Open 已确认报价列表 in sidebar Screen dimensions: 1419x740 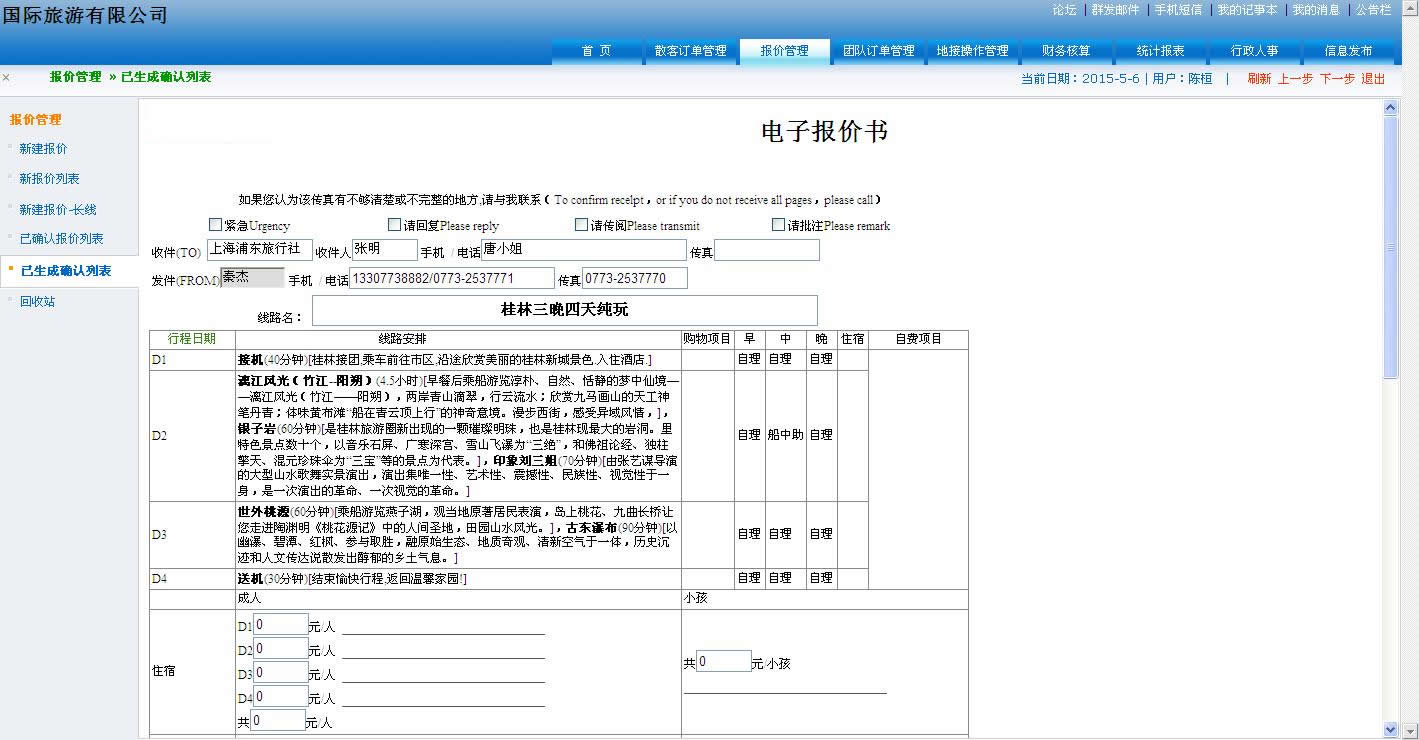point(61,239)
